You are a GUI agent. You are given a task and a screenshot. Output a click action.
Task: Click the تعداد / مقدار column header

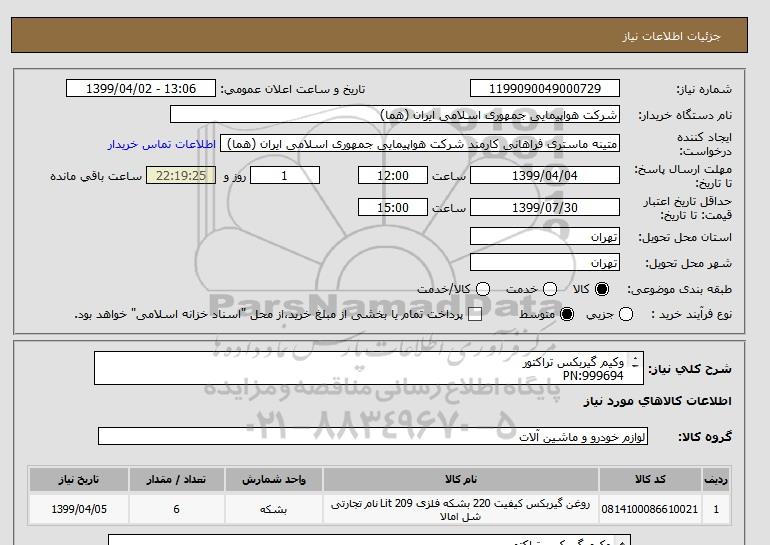[x=176, y=479]
